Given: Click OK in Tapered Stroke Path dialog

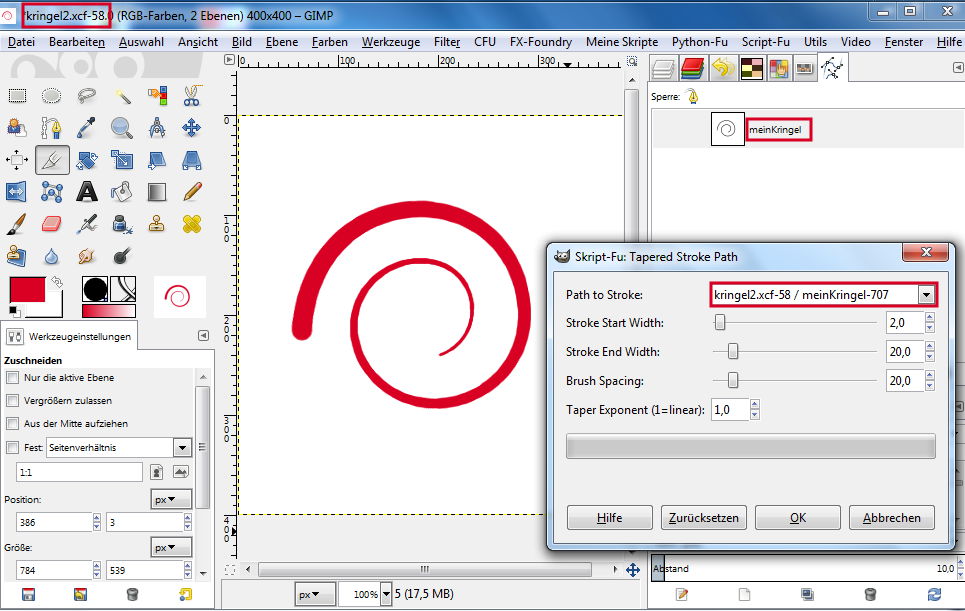Looking at the screenshot, I should click(797, 518).
